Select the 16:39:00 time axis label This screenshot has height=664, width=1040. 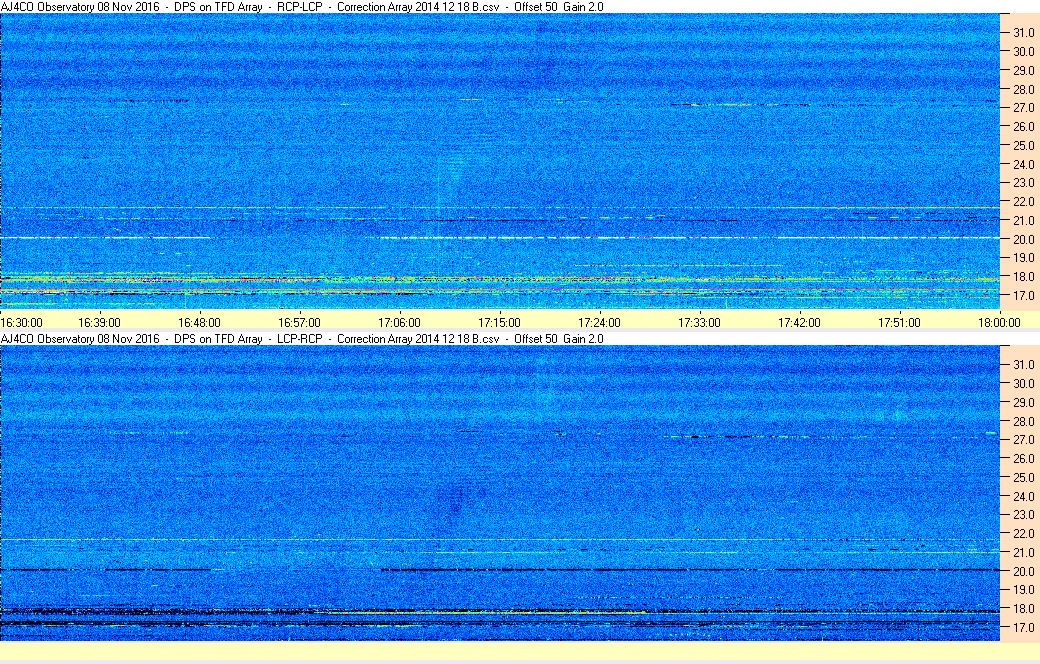click(x=99, y=322)
